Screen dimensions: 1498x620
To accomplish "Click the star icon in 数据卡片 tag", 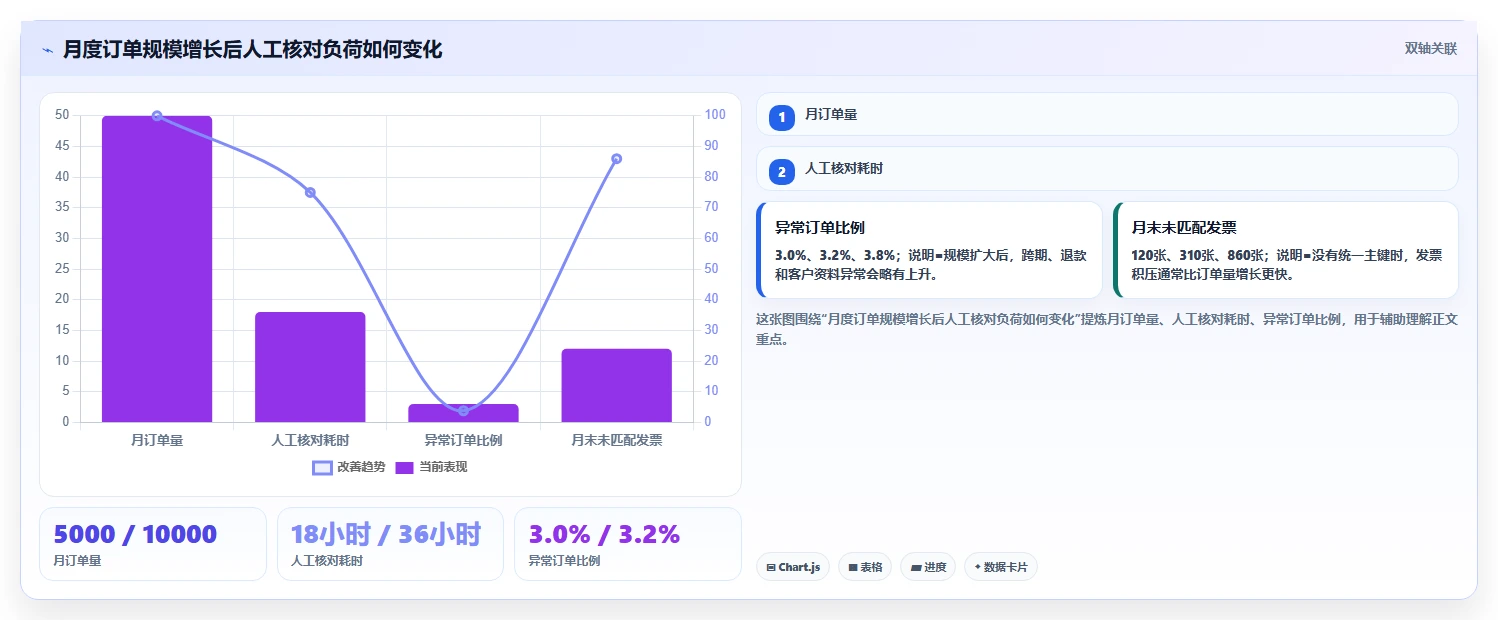I will [978, 567].
